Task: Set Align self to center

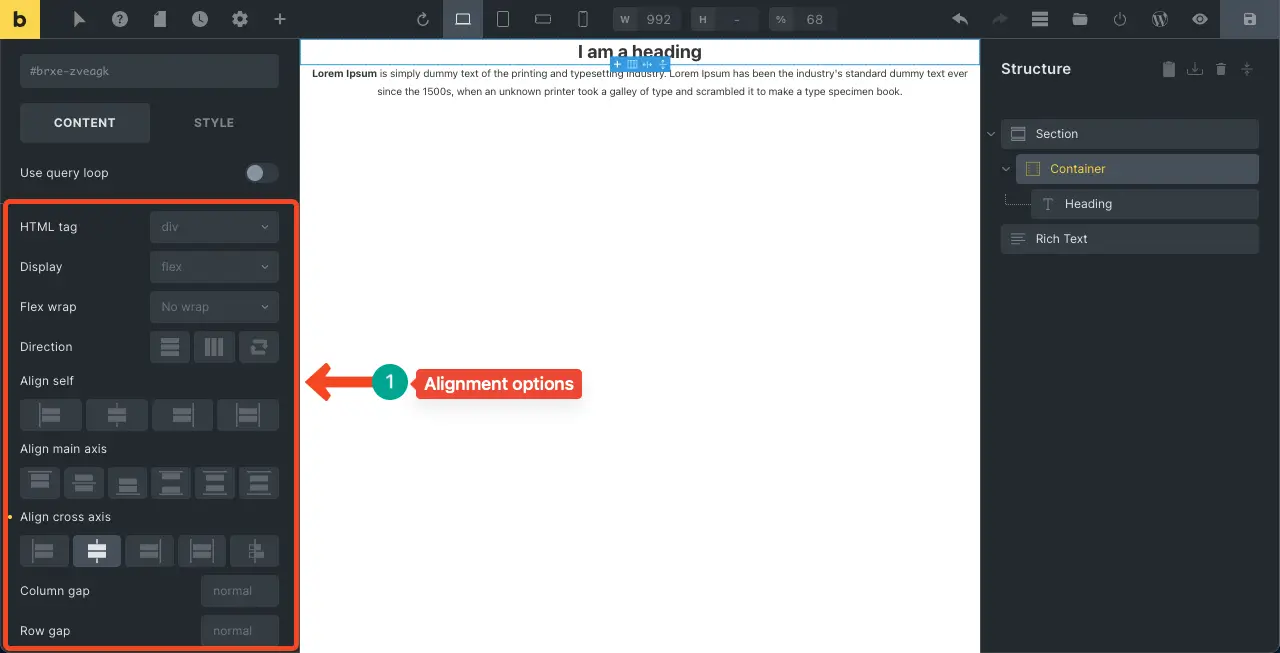Action: click(x=117, y=415)
